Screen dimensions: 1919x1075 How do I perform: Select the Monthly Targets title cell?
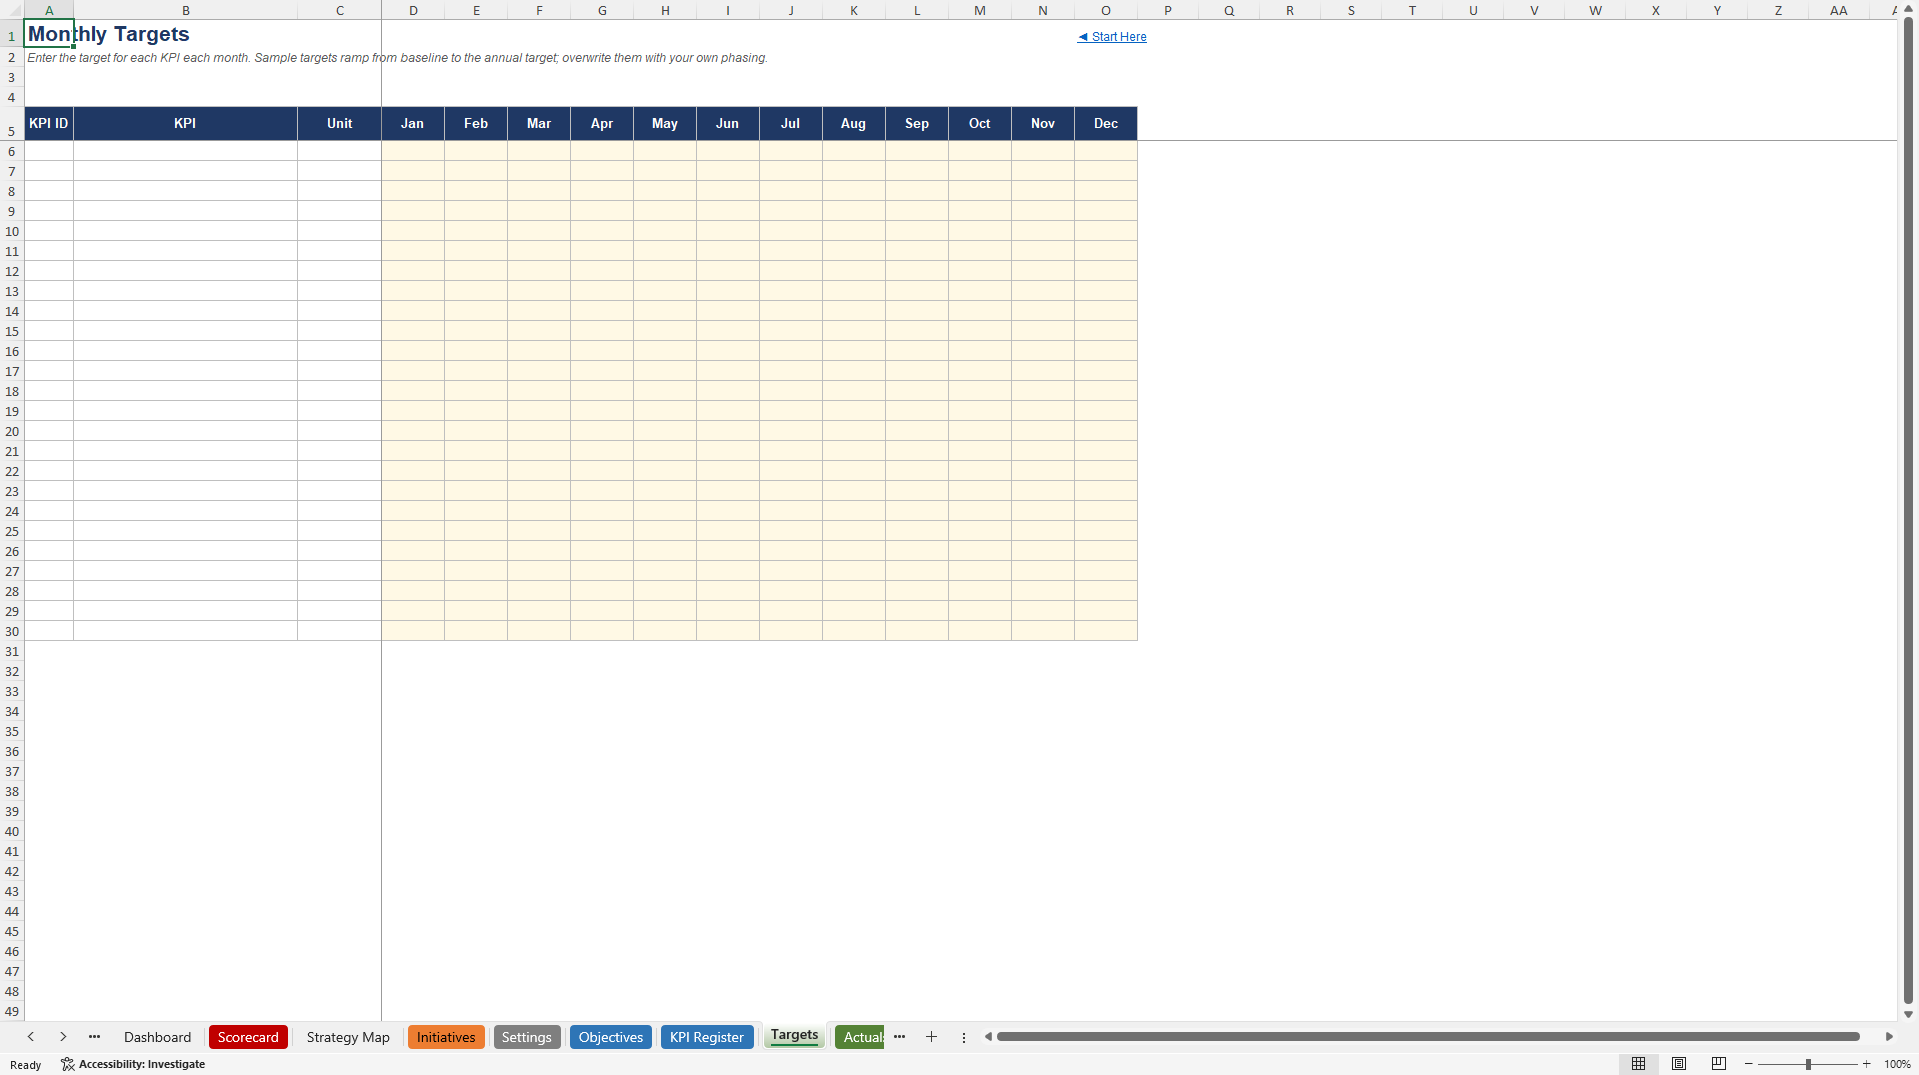pyautogui.click(x=49, y=34)
